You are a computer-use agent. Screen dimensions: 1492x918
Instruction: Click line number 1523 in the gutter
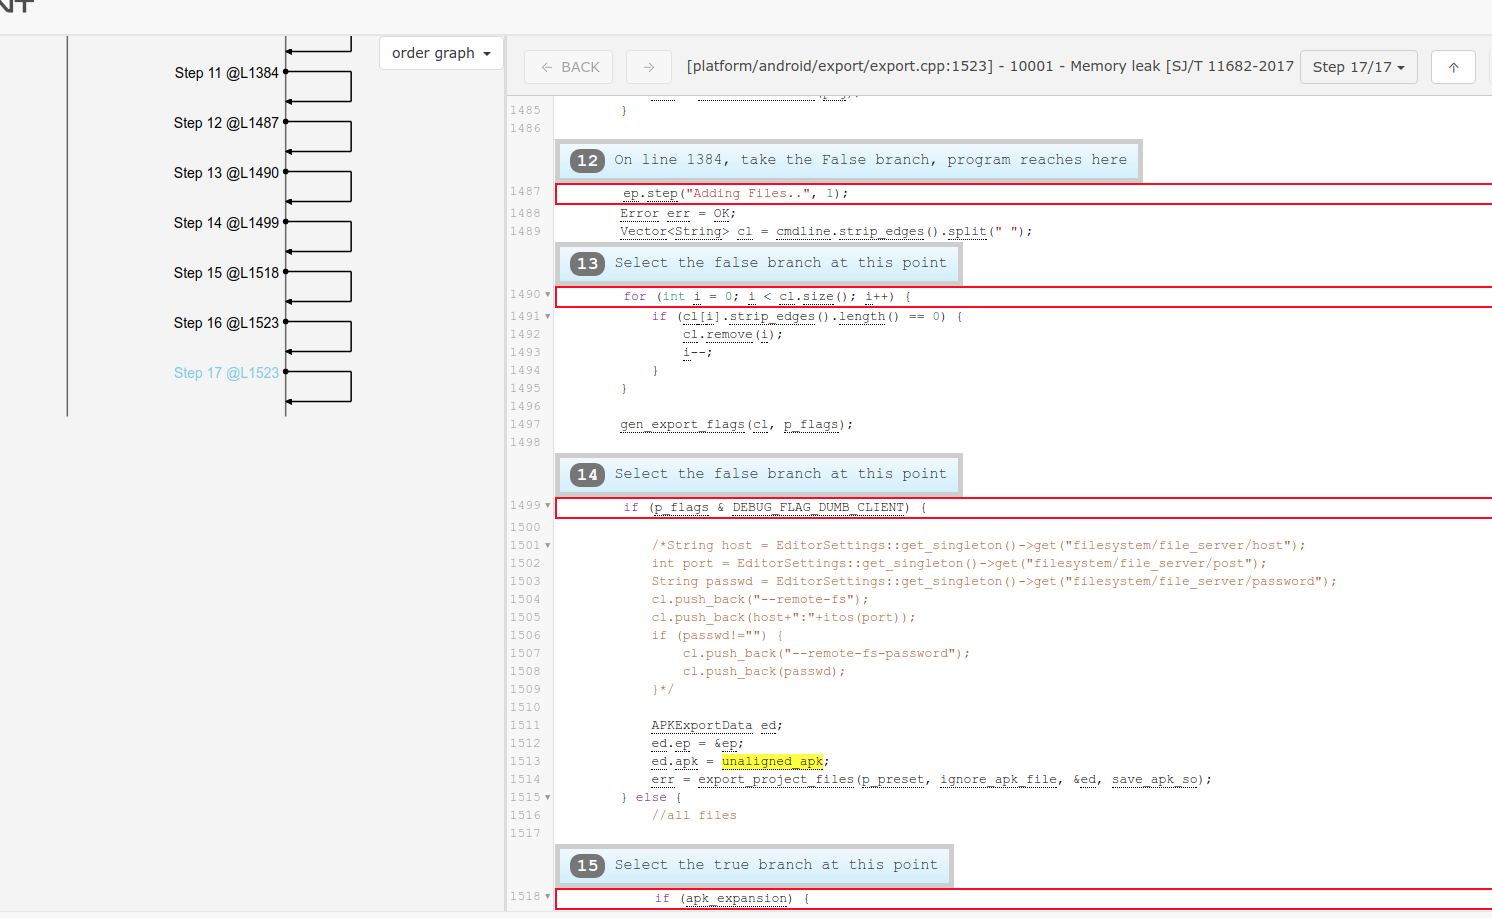[527, 897]
